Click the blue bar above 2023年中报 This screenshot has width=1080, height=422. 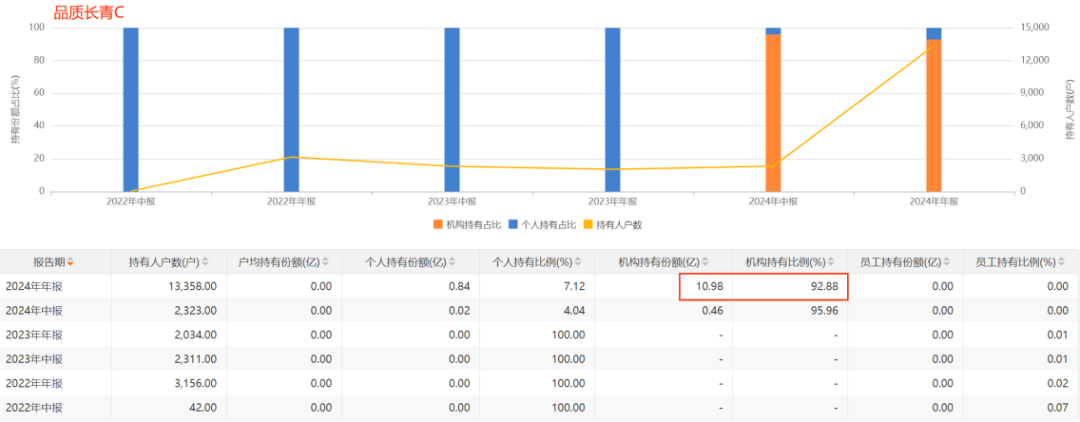(x=452, y=109)
